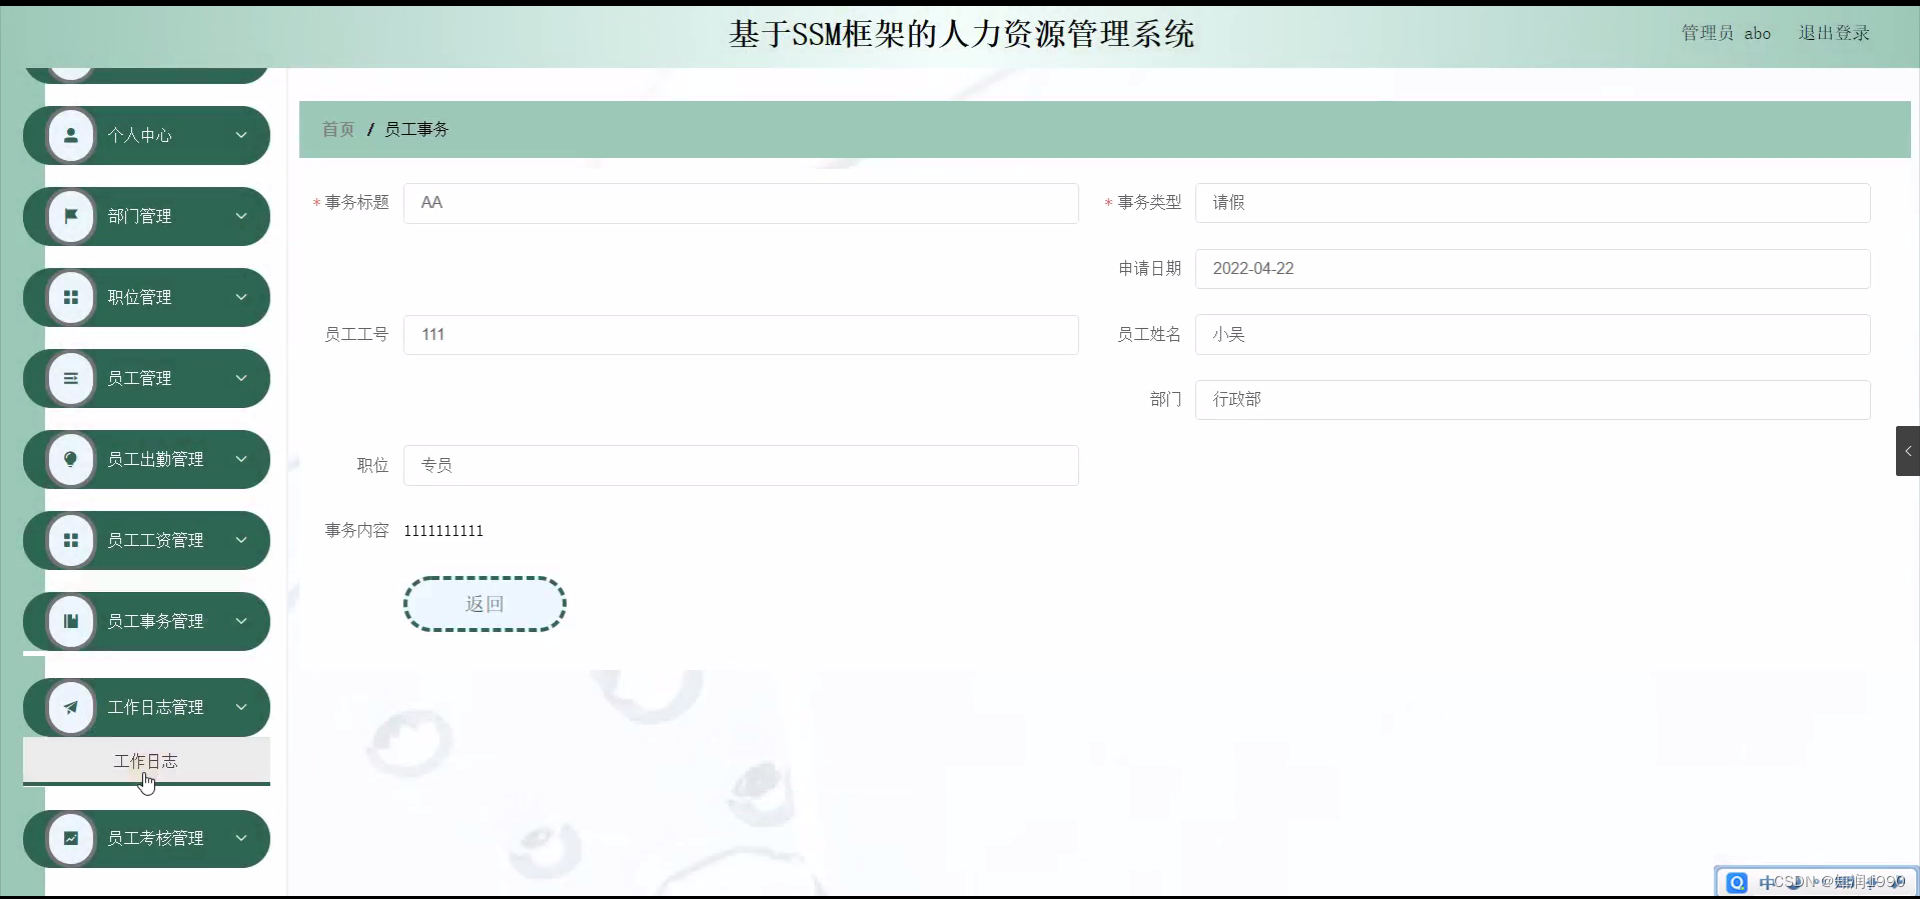
Task: Expand the 部门管理 chevron
Action: [x=241, y=216]
